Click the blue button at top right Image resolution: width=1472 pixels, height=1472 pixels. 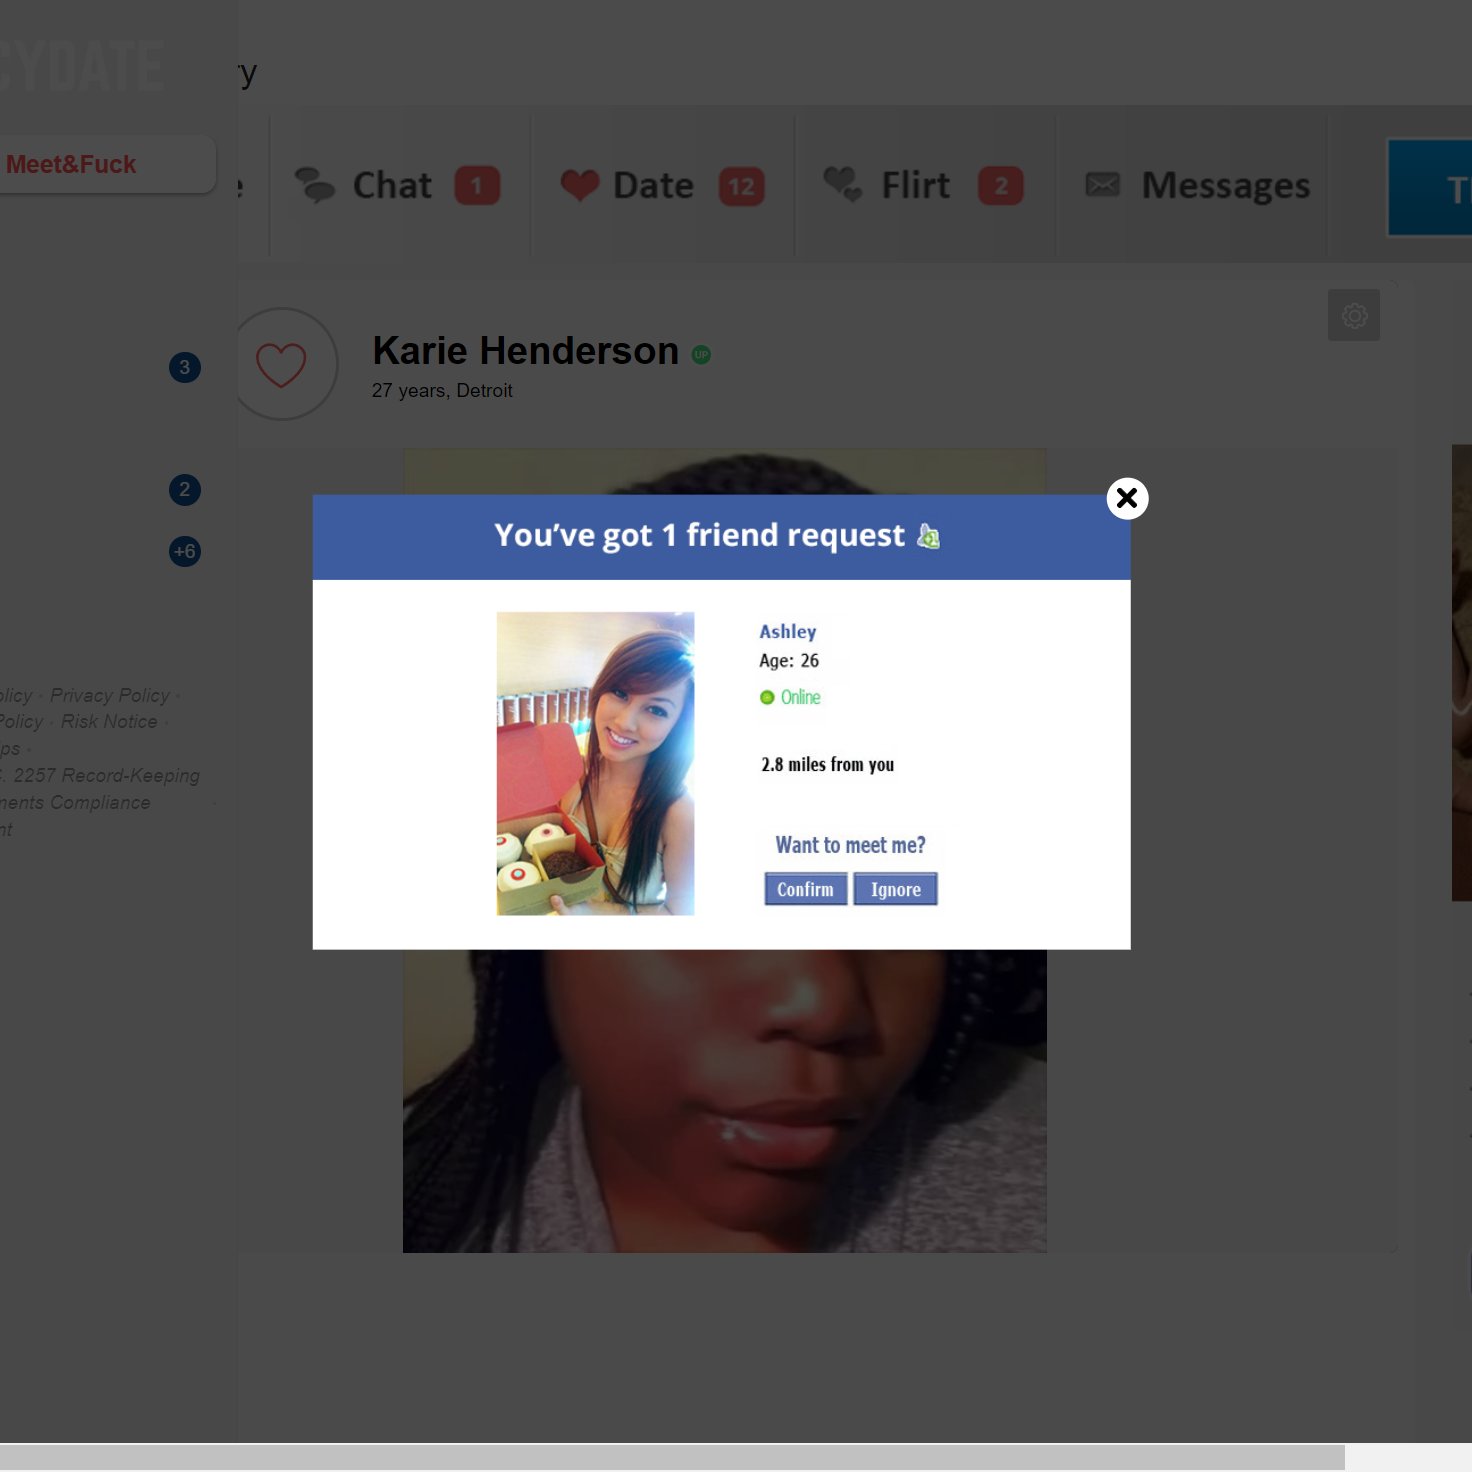[x=1430, y=187]
